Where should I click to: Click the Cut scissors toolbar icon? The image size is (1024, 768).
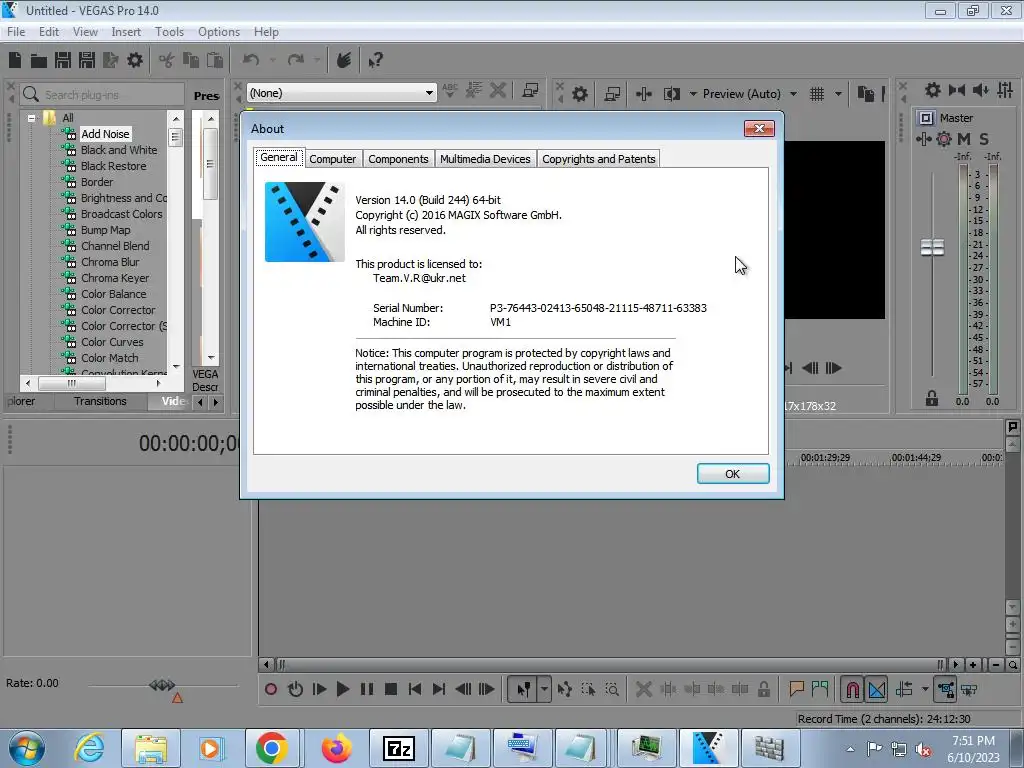(167, 60)
